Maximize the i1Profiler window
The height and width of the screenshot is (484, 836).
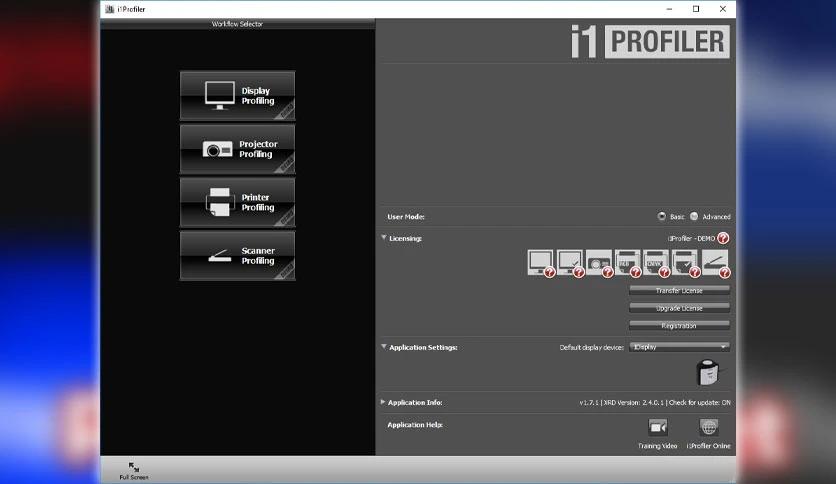[696, 9]
